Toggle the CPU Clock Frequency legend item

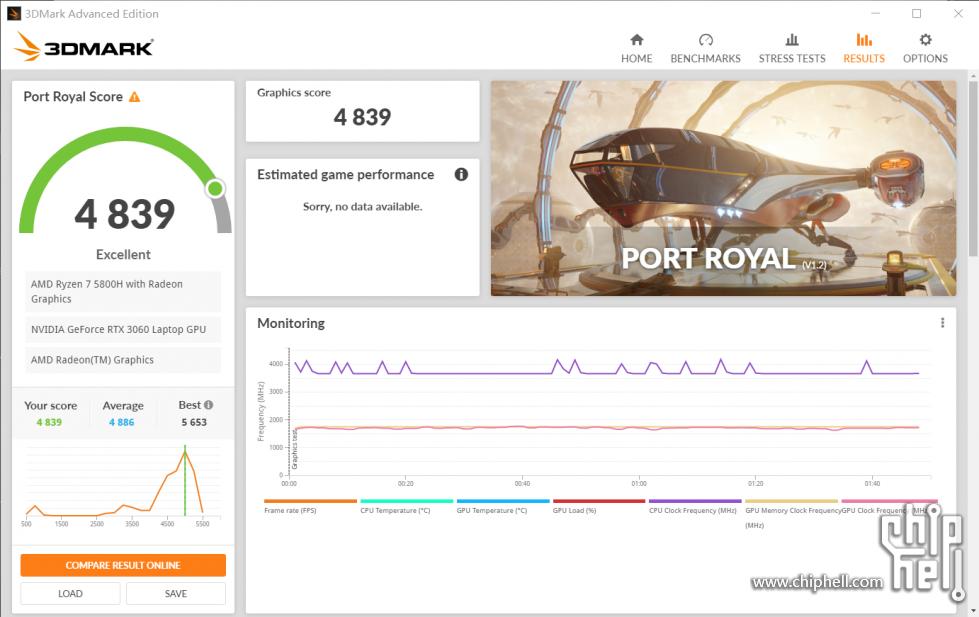pos(695,506)
